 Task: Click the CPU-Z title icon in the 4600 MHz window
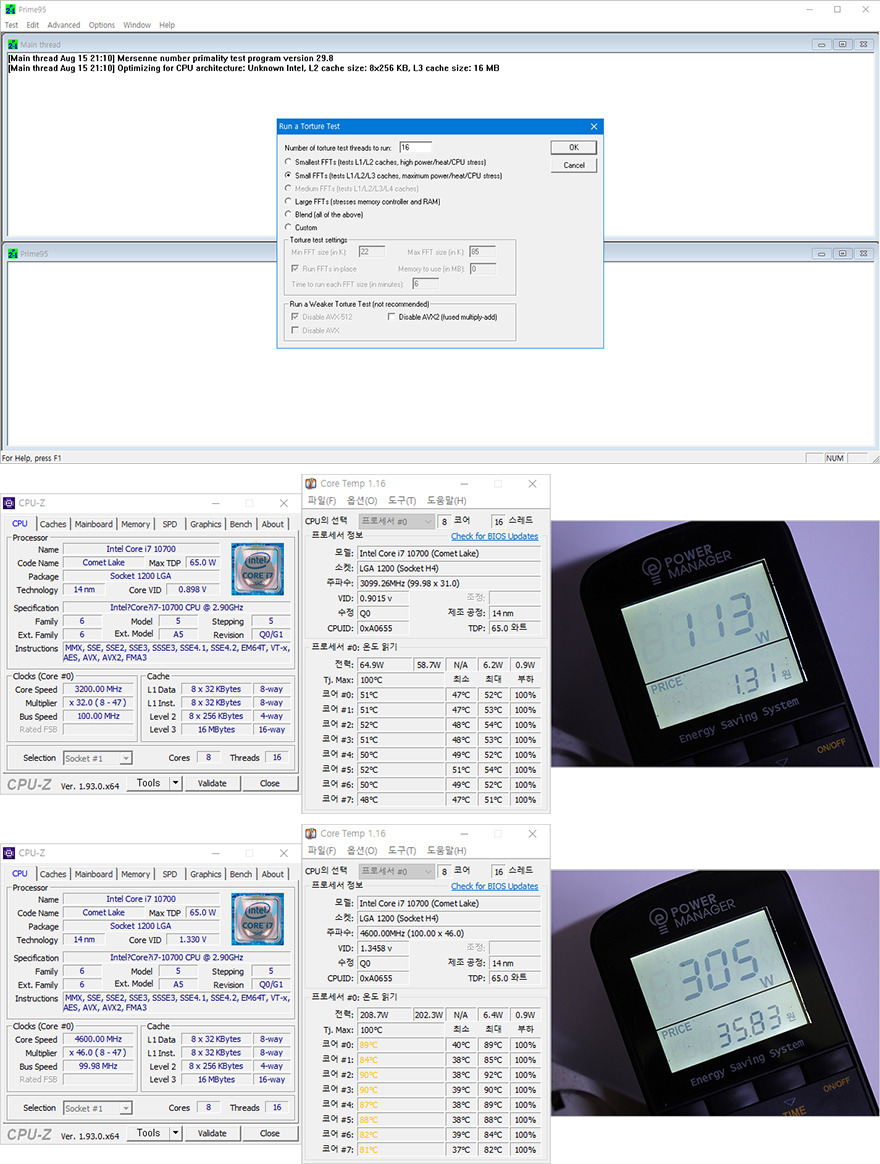coord(9,854)
